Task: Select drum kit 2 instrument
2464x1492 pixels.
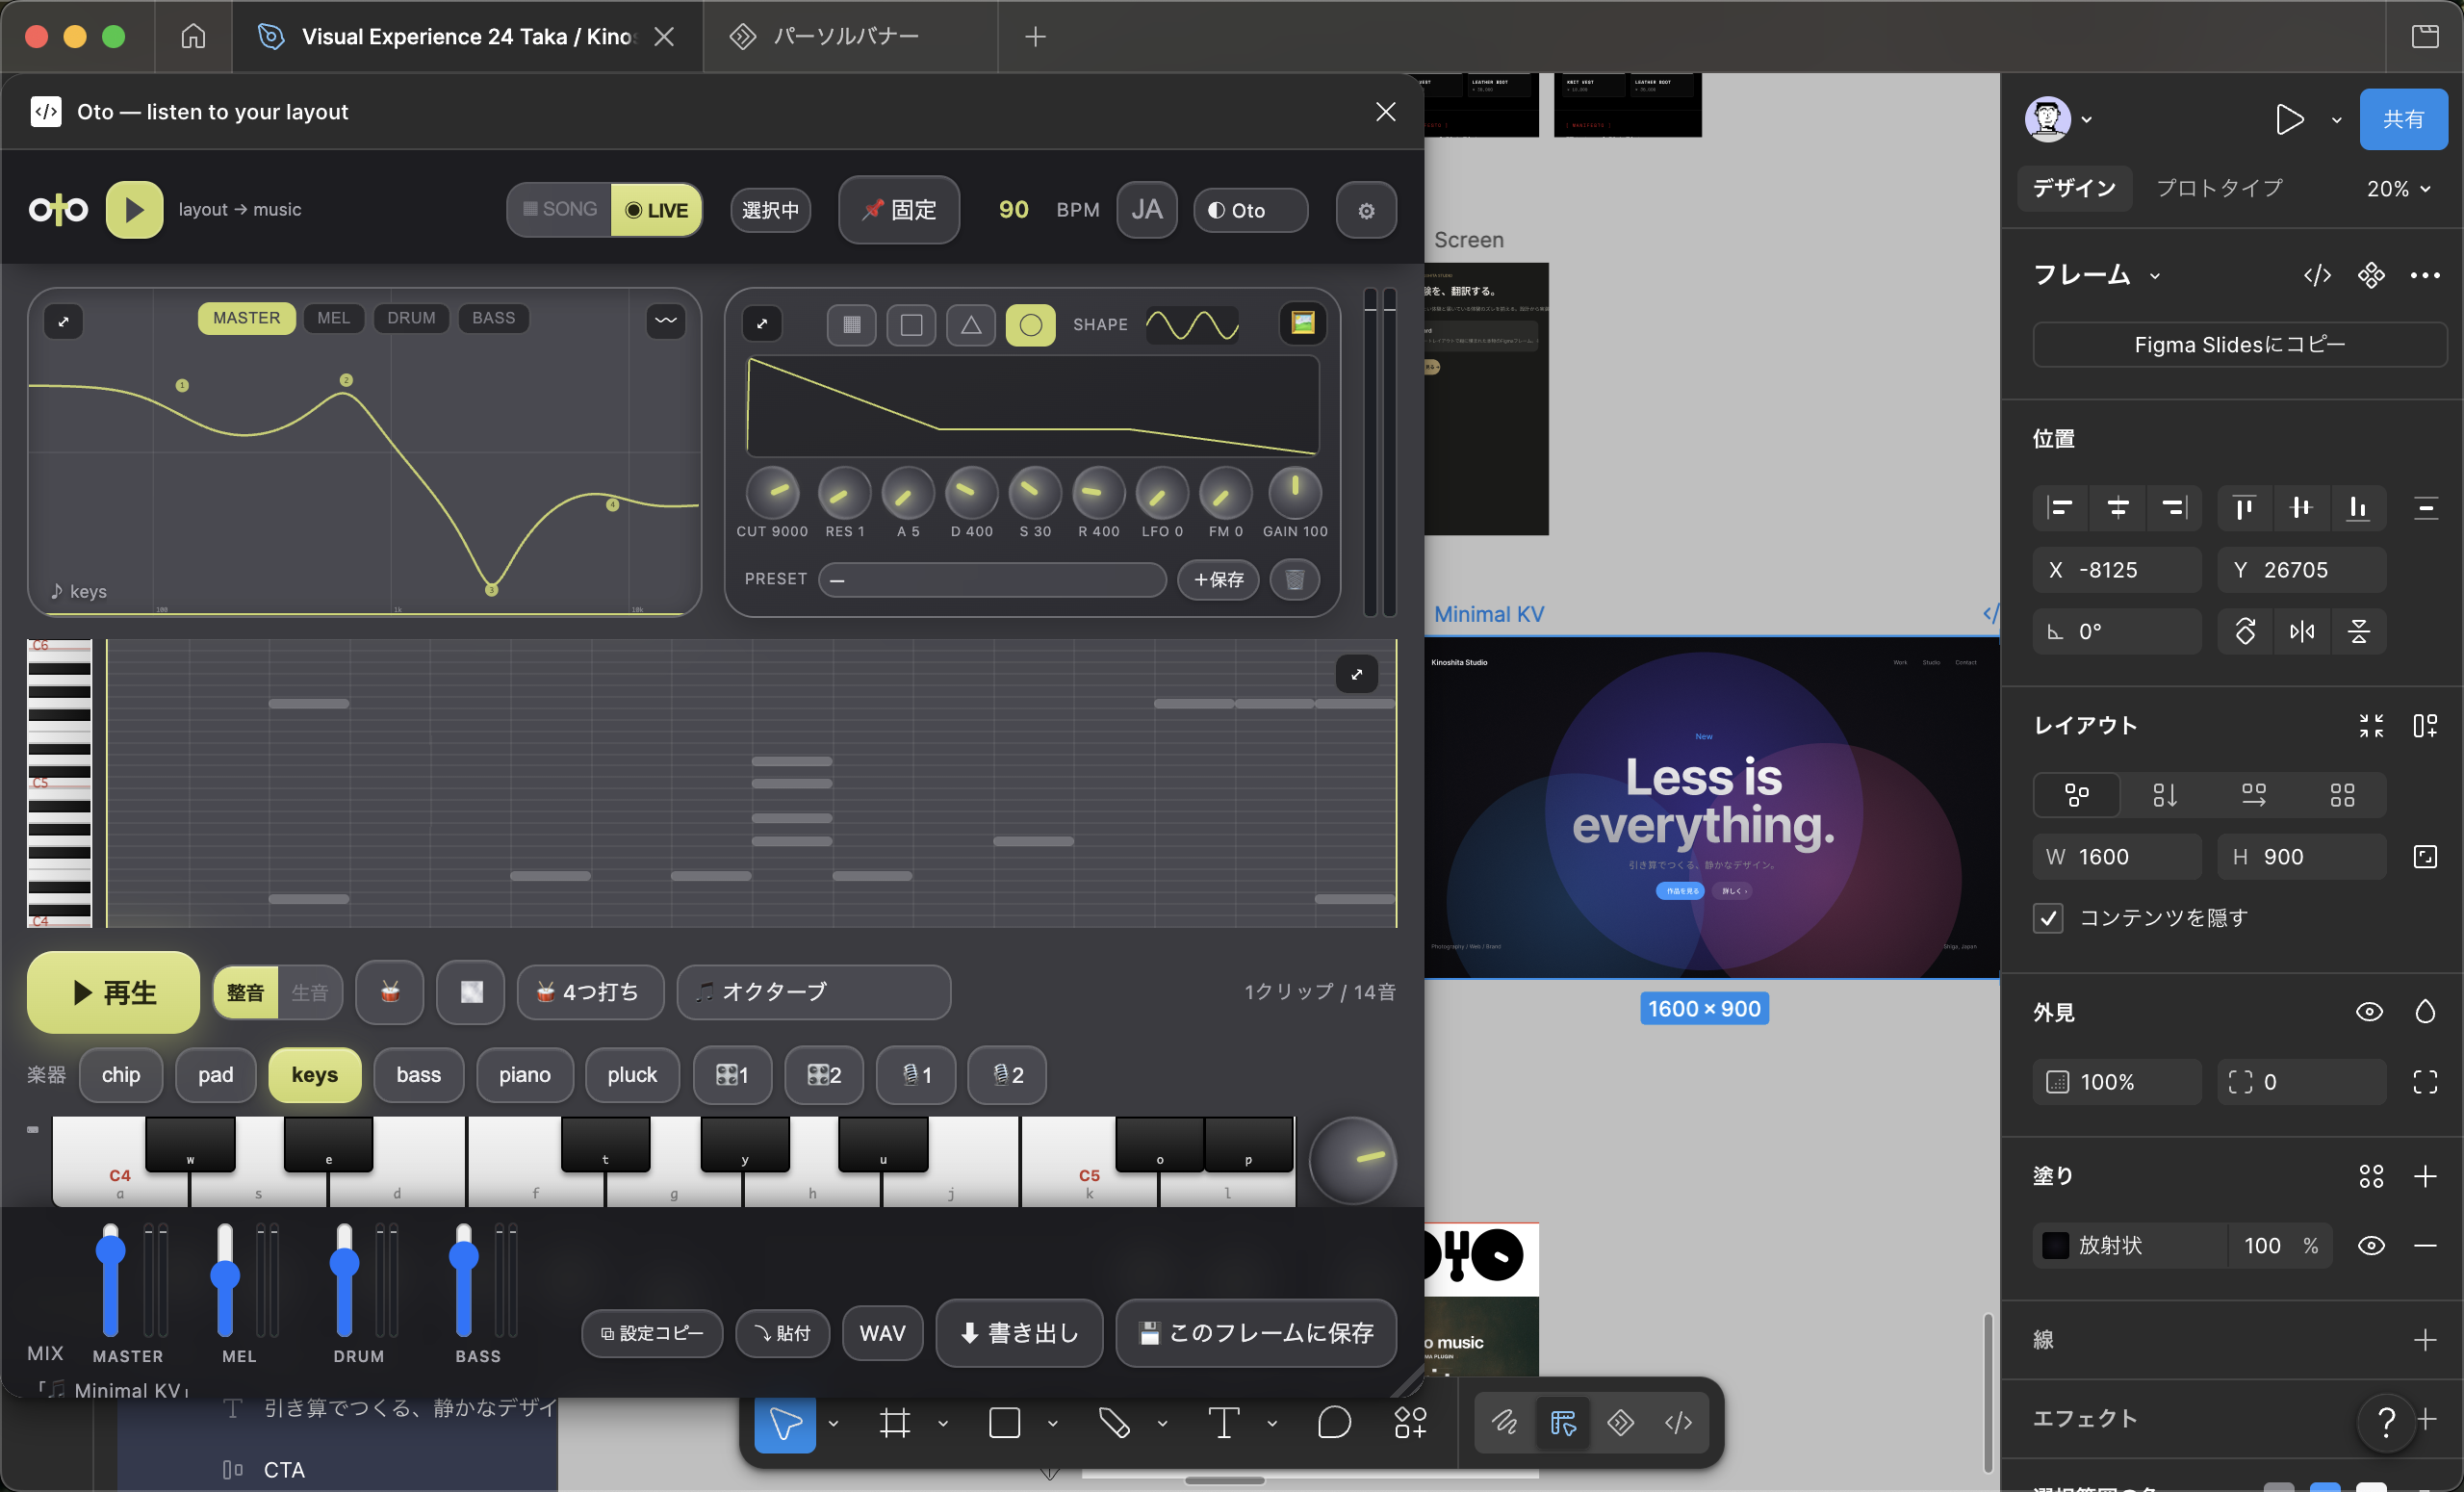Action: click(x=824, y=1075)
